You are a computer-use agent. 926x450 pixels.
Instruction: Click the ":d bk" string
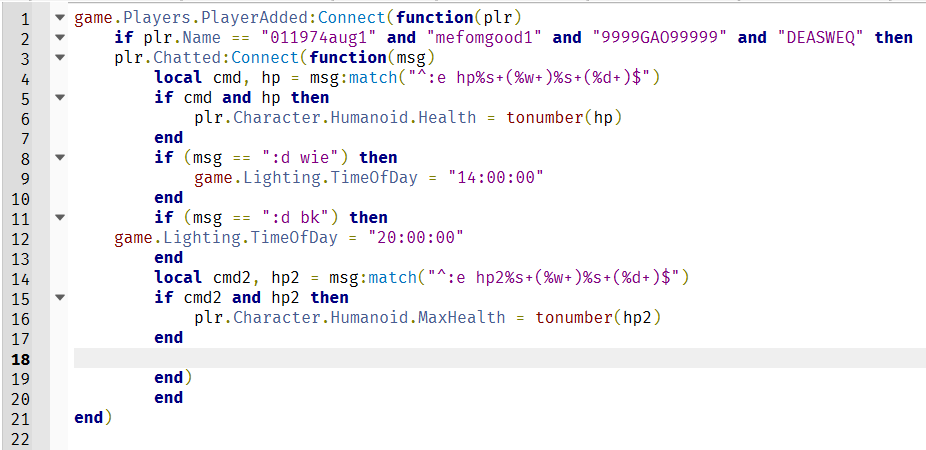click(x=294, y=217)
